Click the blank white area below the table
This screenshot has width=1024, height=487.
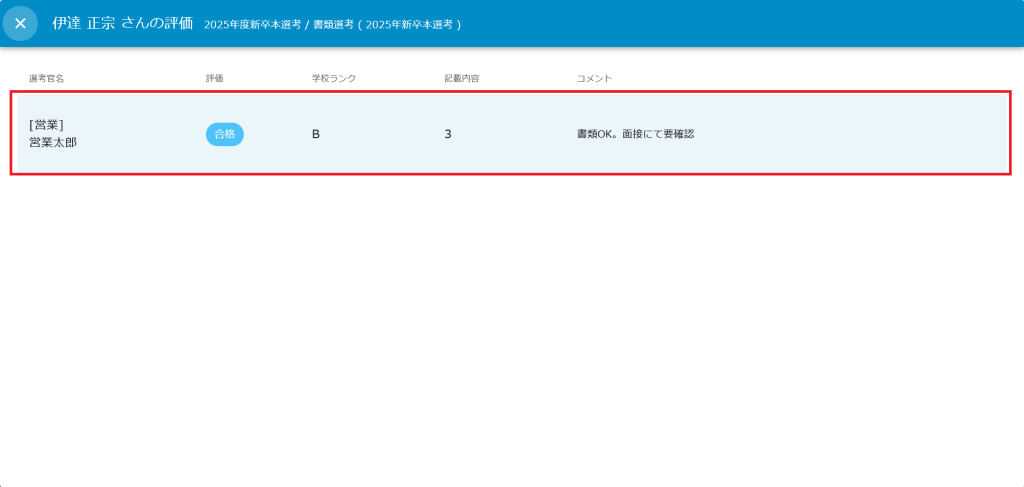click(512, 330)
